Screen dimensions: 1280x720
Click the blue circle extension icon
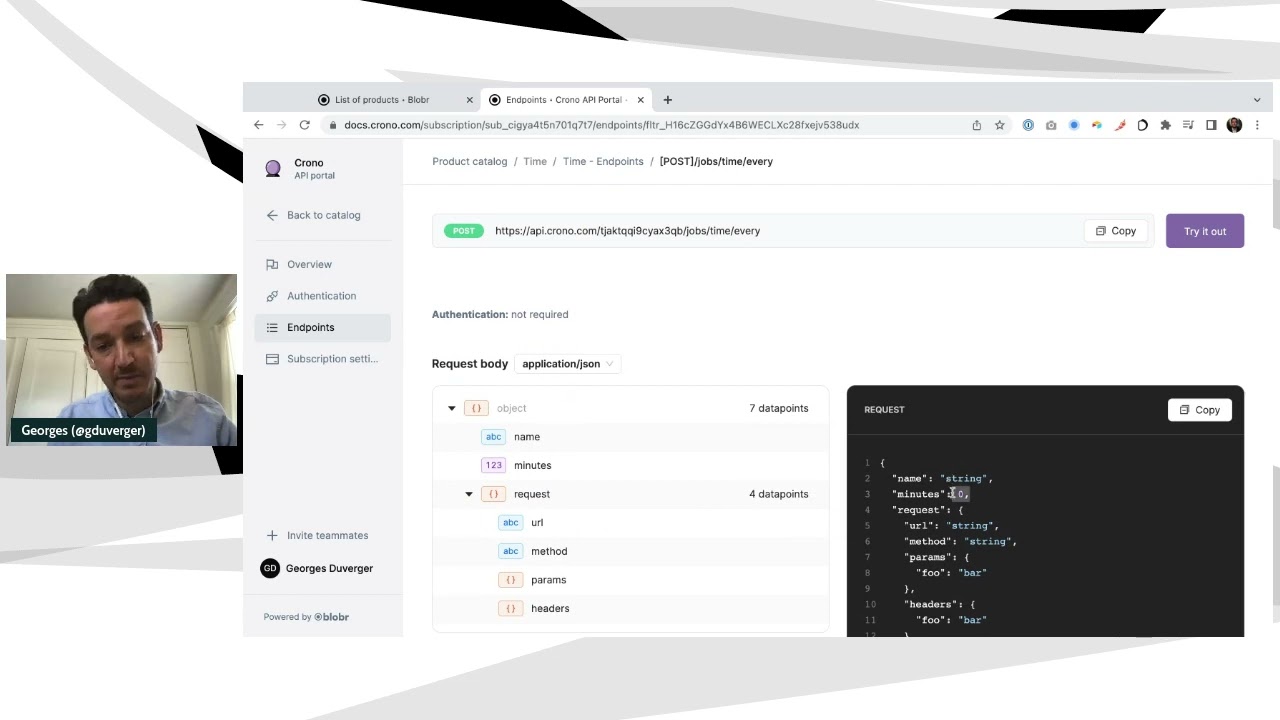[1074, 125]
